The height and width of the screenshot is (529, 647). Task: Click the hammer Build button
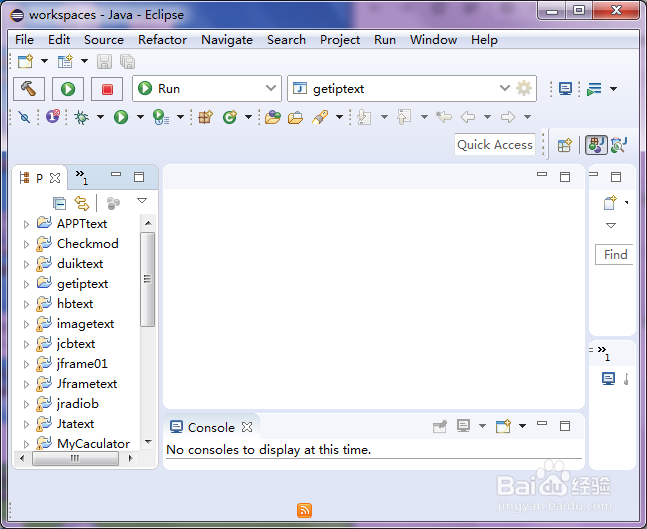tap(28, 89)
